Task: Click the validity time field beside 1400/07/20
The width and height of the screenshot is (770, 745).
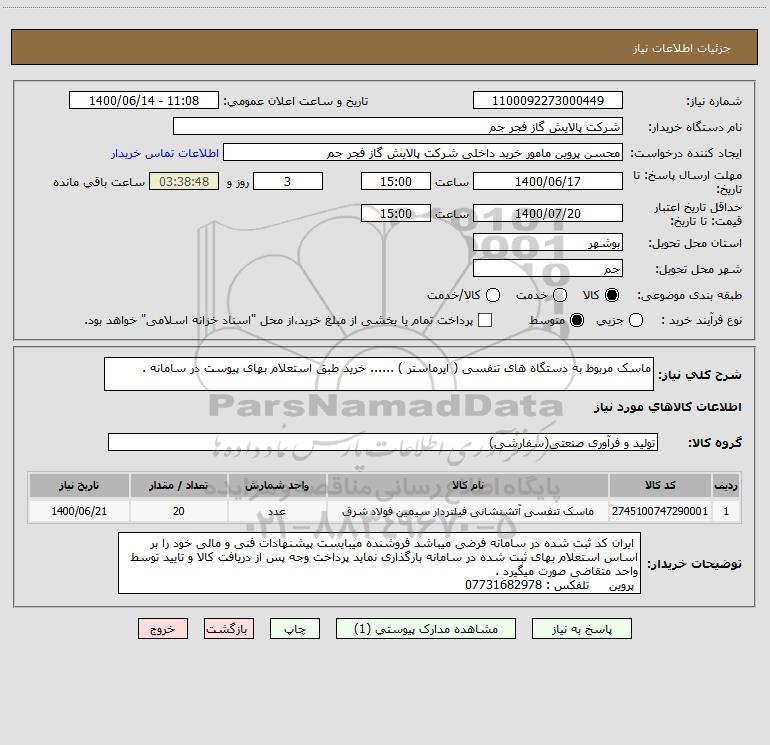Action: coord(396,213)
